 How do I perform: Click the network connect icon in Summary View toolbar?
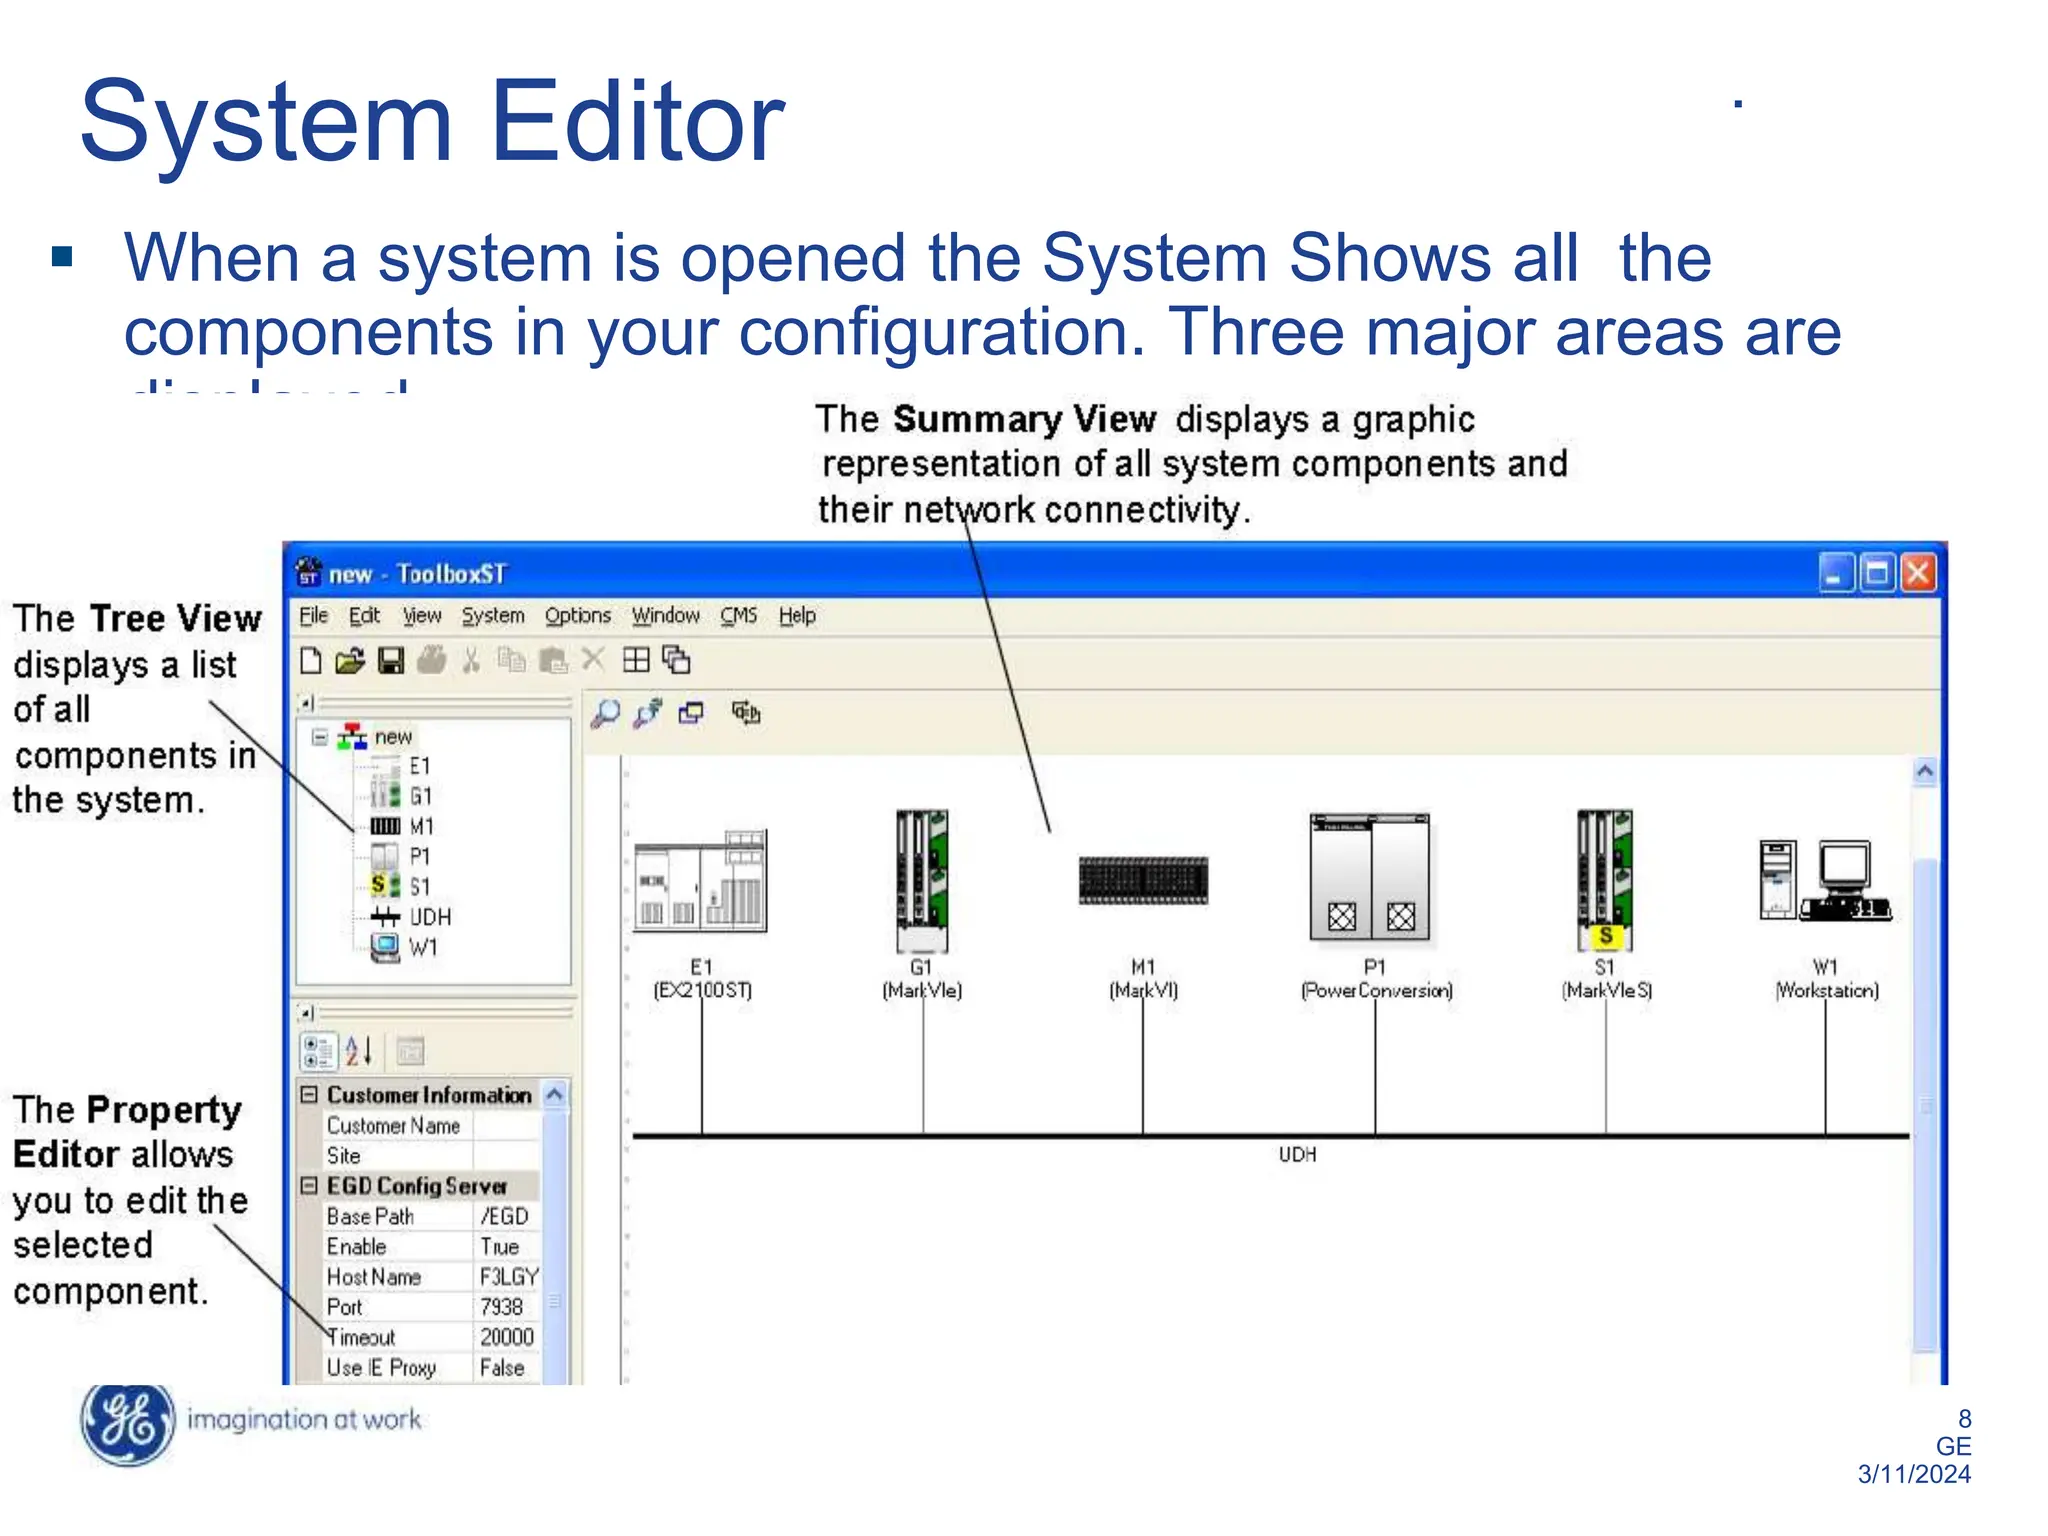coord(648,713)
